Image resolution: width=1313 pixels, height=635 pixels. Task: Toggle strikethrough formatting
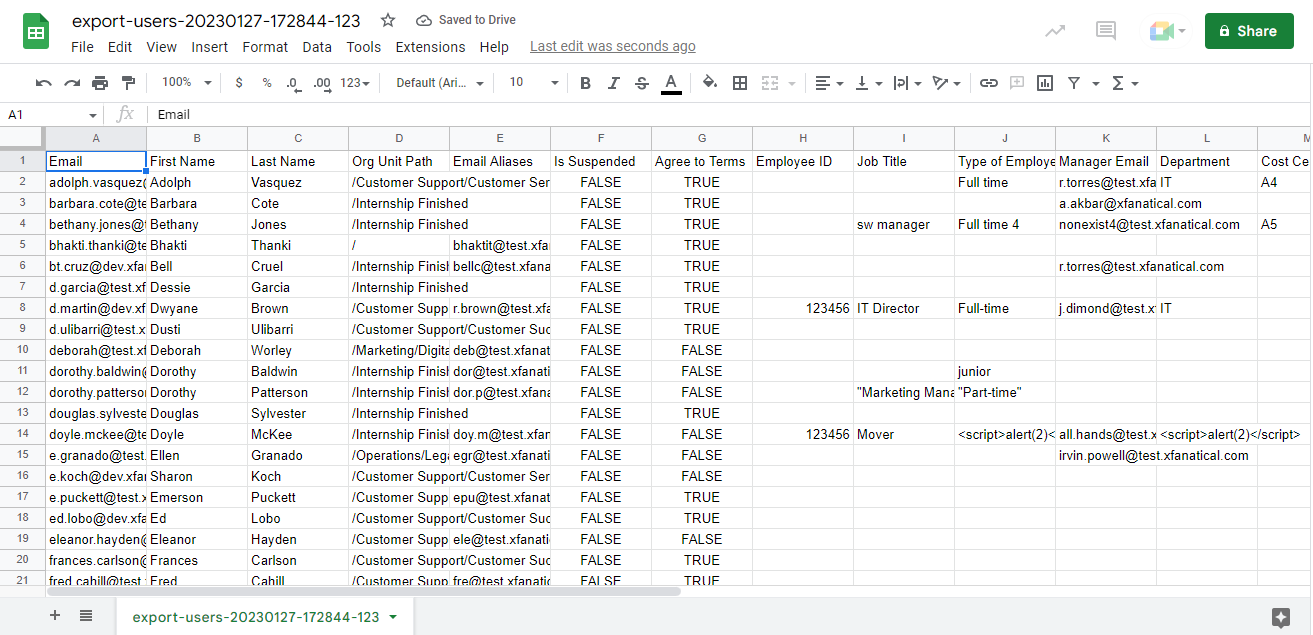pos(642,83)
